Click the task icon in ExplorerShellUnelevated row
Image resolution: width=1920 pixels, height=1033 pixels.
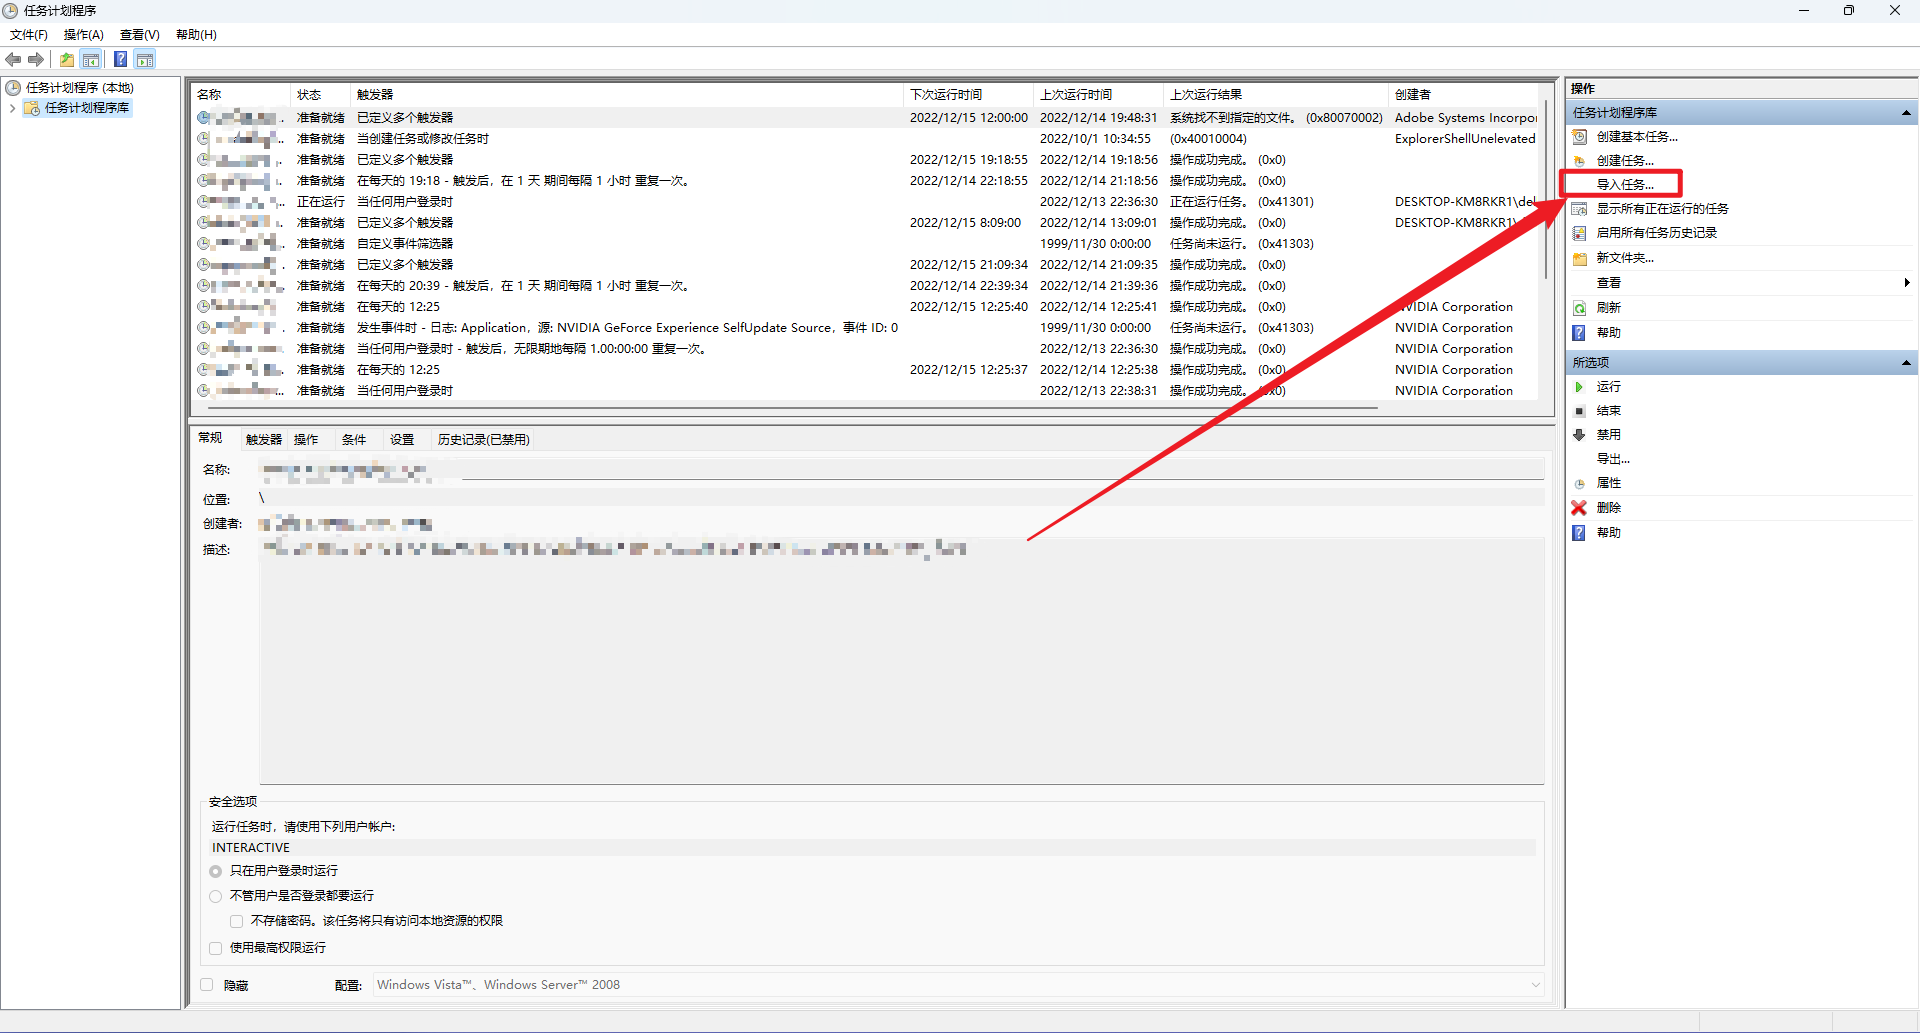203,139
